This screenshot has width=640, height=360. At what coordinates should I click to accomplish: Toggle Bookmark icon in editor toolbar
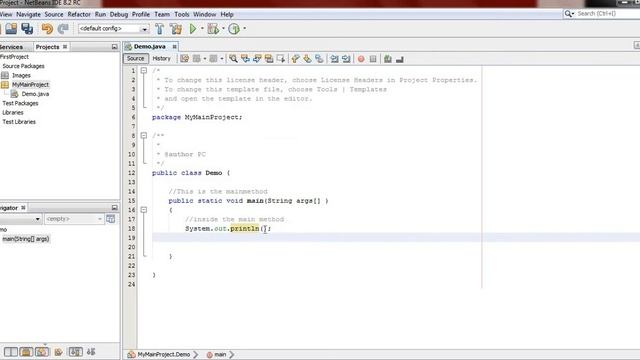click(319, 59)
